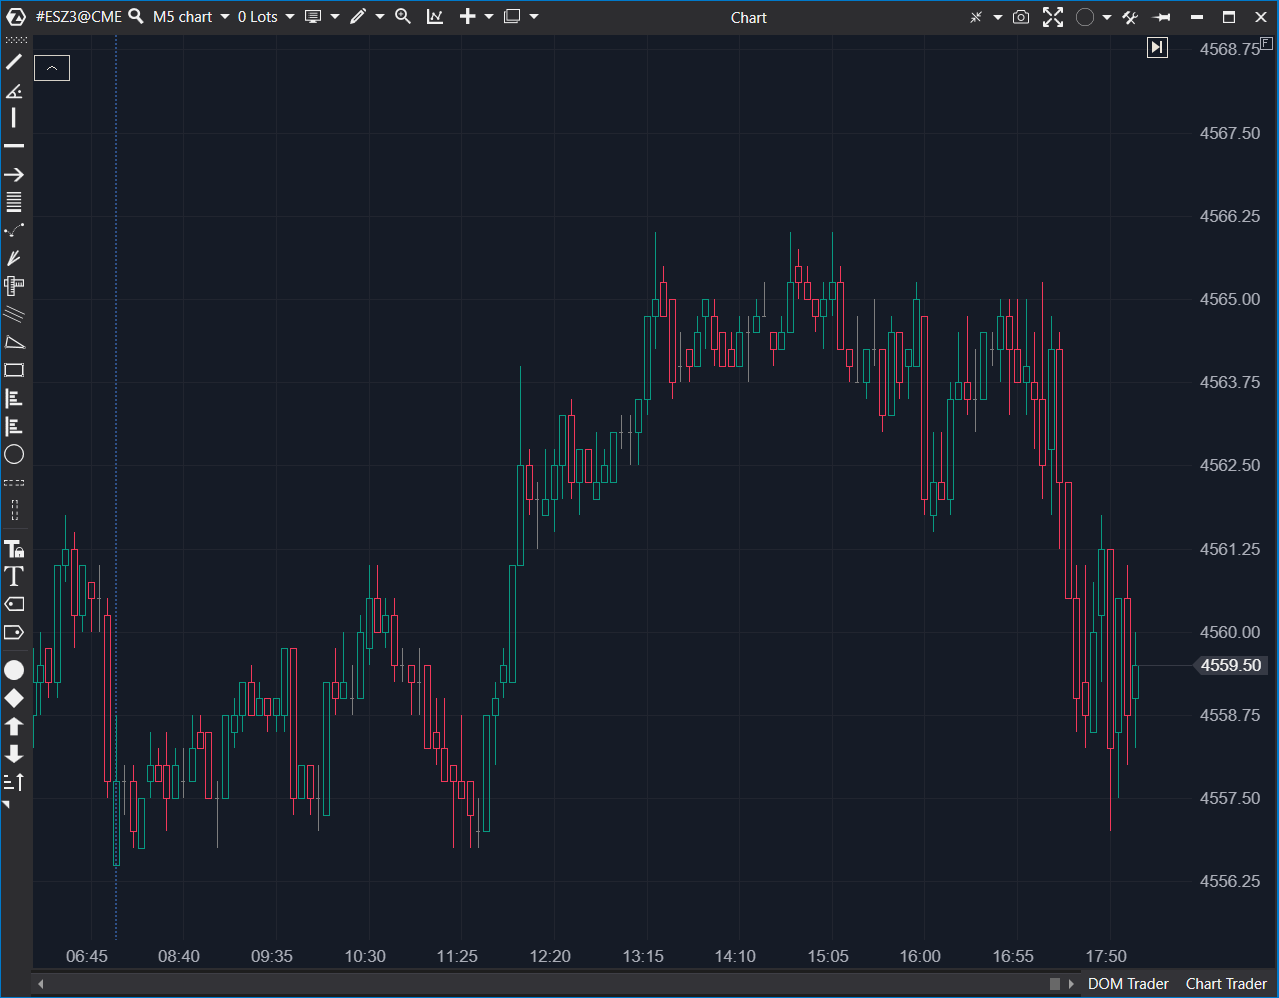
Task: Select the triangle shape tool
Action: pyautogui.click(x=14, y=342)
